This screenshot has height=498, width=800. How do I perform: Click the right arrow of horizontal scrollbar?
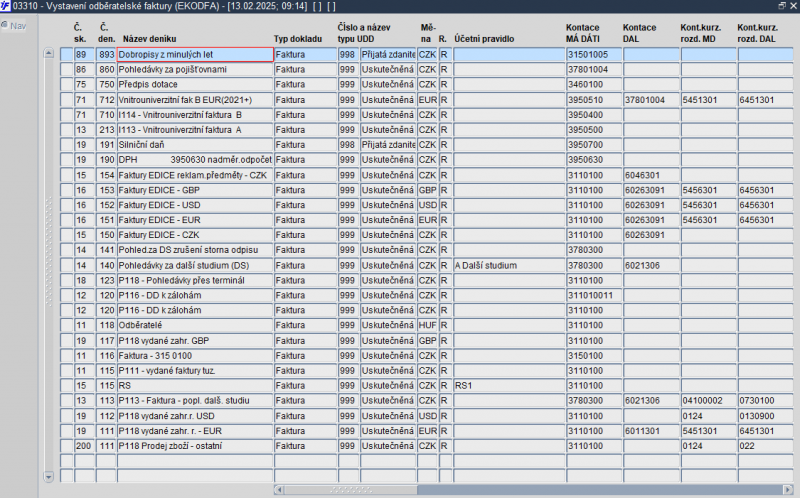tap(787, 490)
